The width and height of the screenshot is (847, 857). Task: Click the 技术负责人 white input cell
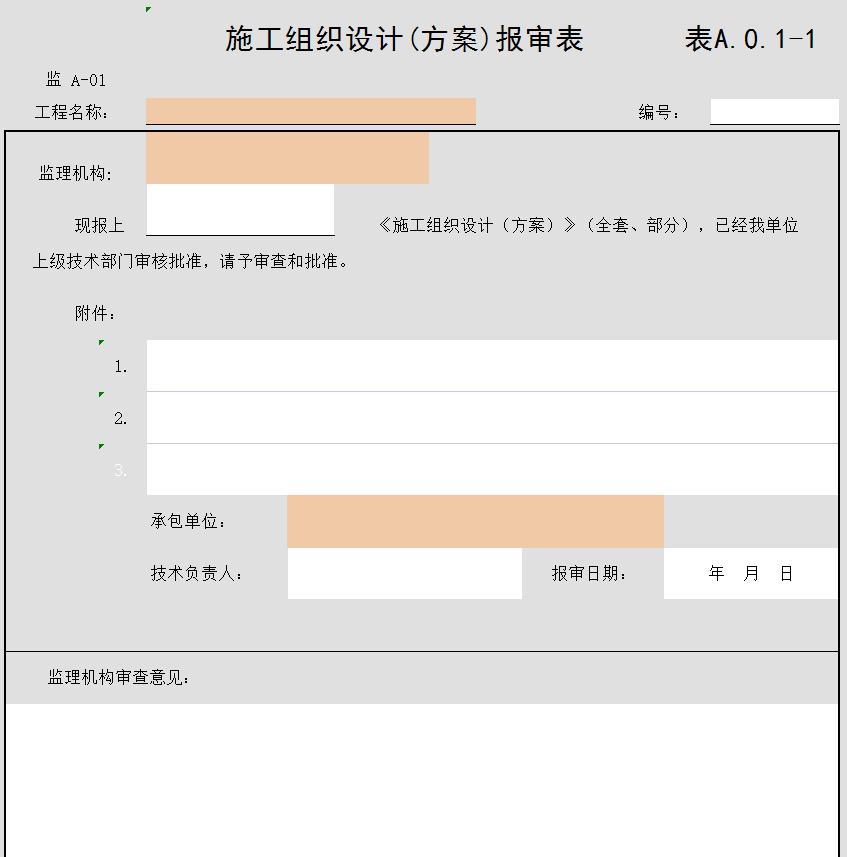(x=405, y=573)
